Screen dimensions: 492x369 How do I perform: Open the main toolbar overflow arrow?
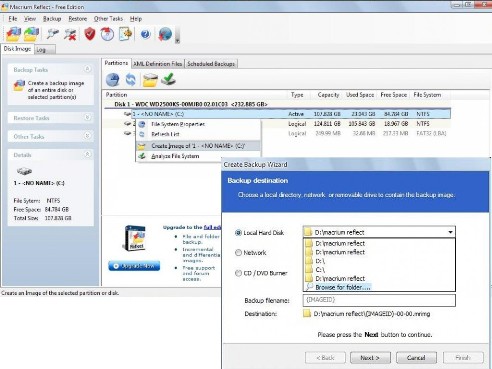(177, 35)
